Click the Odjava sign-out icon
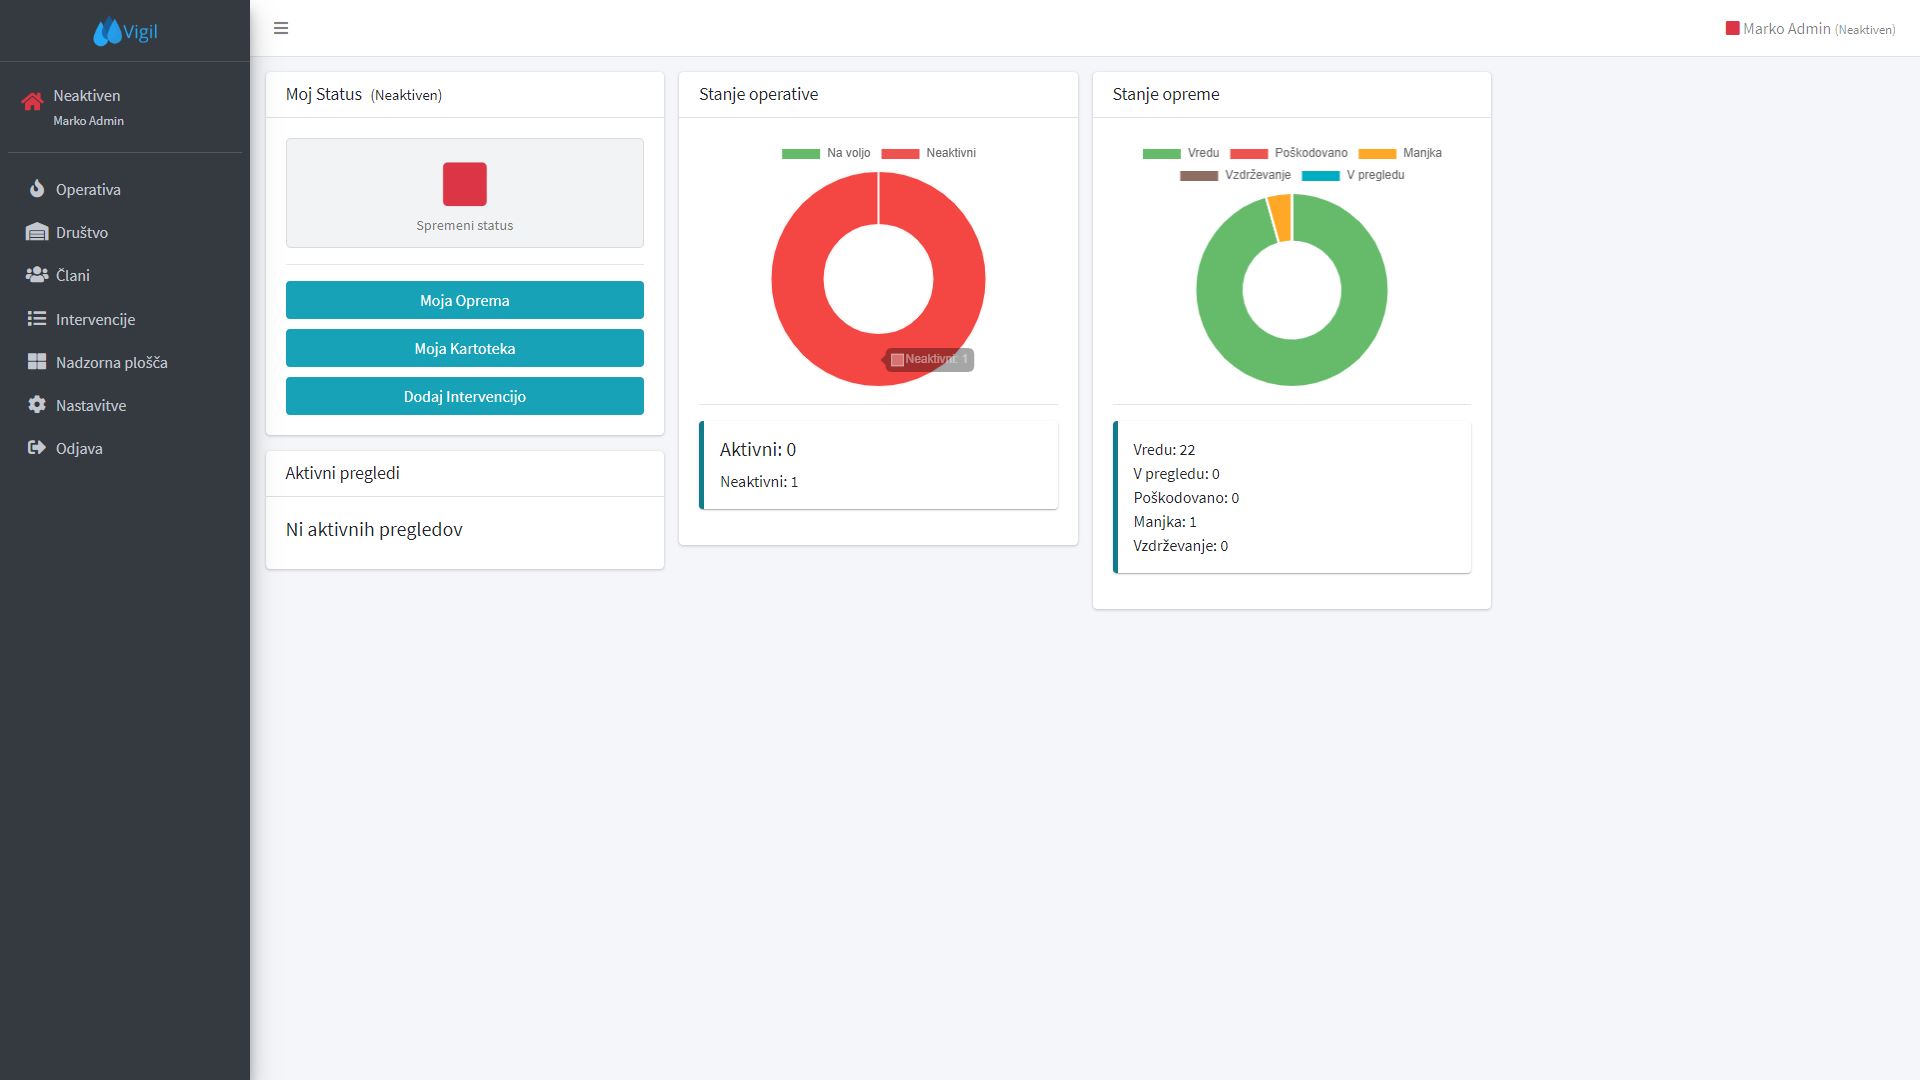 tap(37, 448)
